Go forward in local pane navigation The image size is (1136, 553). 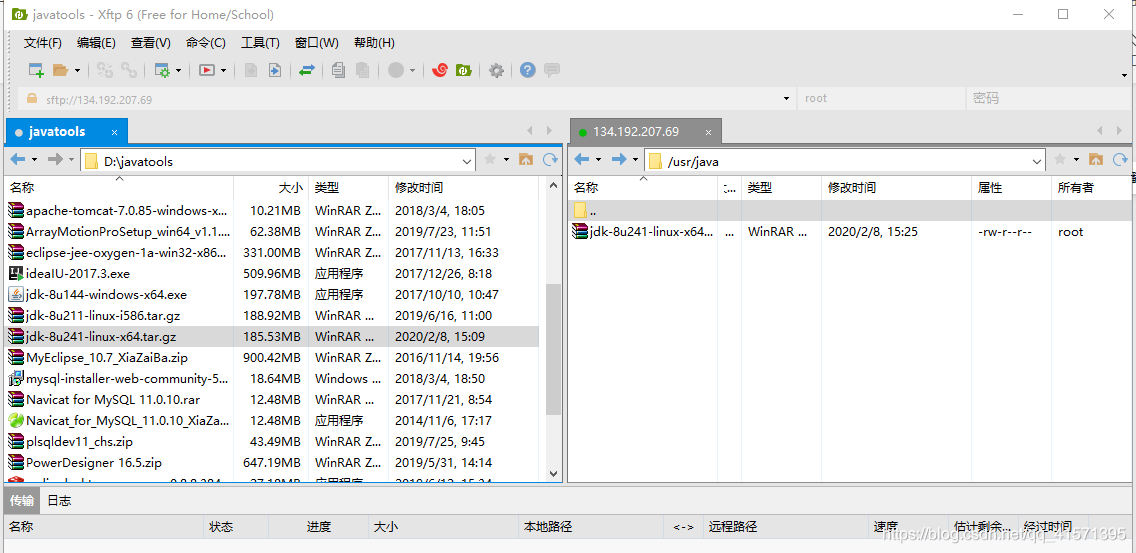pos(55,159)
